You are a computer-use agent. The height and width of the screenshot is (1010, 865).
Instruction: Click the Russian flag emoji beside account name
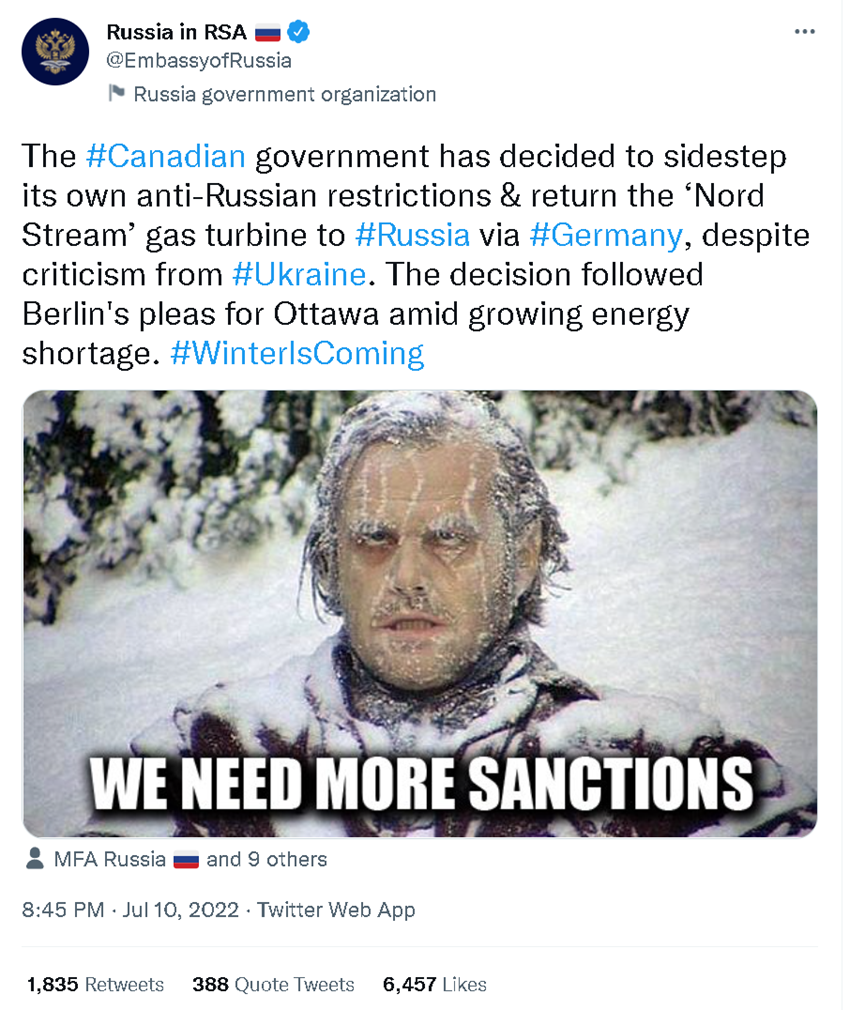pos(267,33)
